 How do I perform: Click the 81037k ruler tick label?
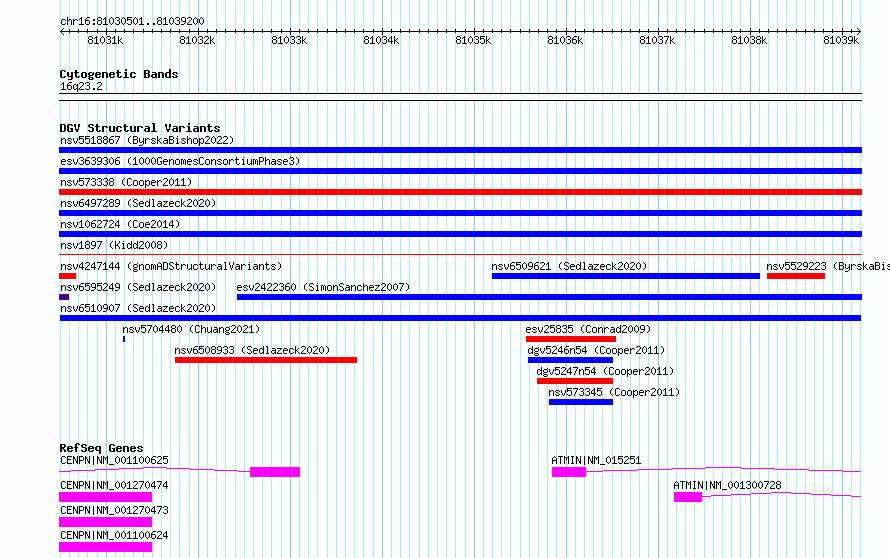point(657,40)
